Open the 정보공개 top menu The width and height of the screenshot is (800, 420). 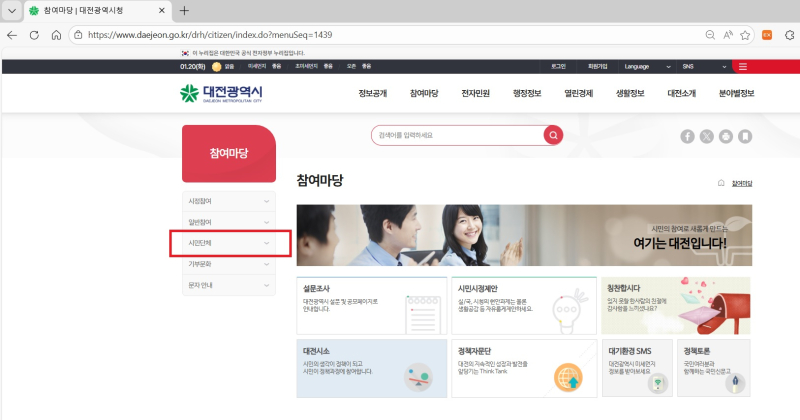pos(373,94)
